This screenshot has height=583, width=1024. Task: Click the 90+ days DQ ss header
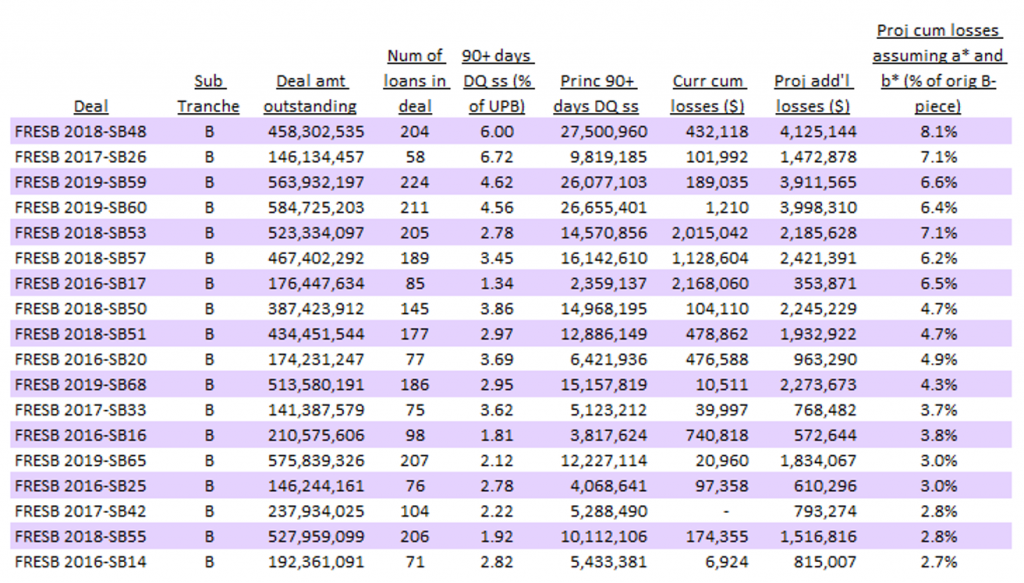coord(497,80)
